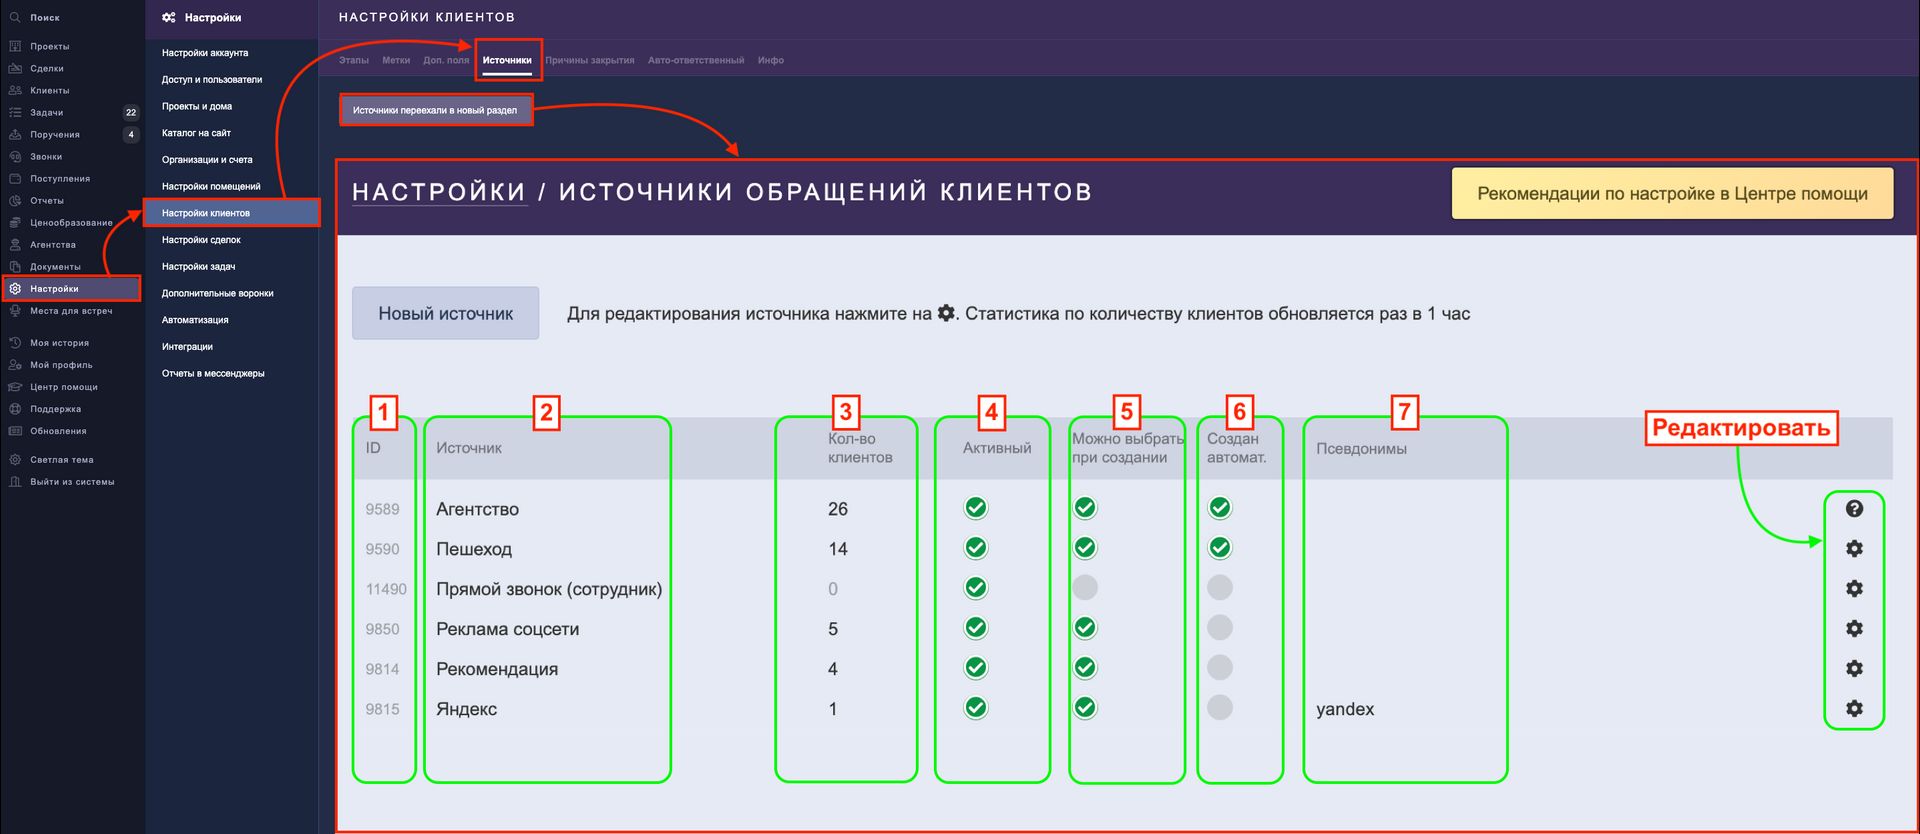Open Отчеты with its chart icon
1920x834 pixels.
click(x=15, y=200)
